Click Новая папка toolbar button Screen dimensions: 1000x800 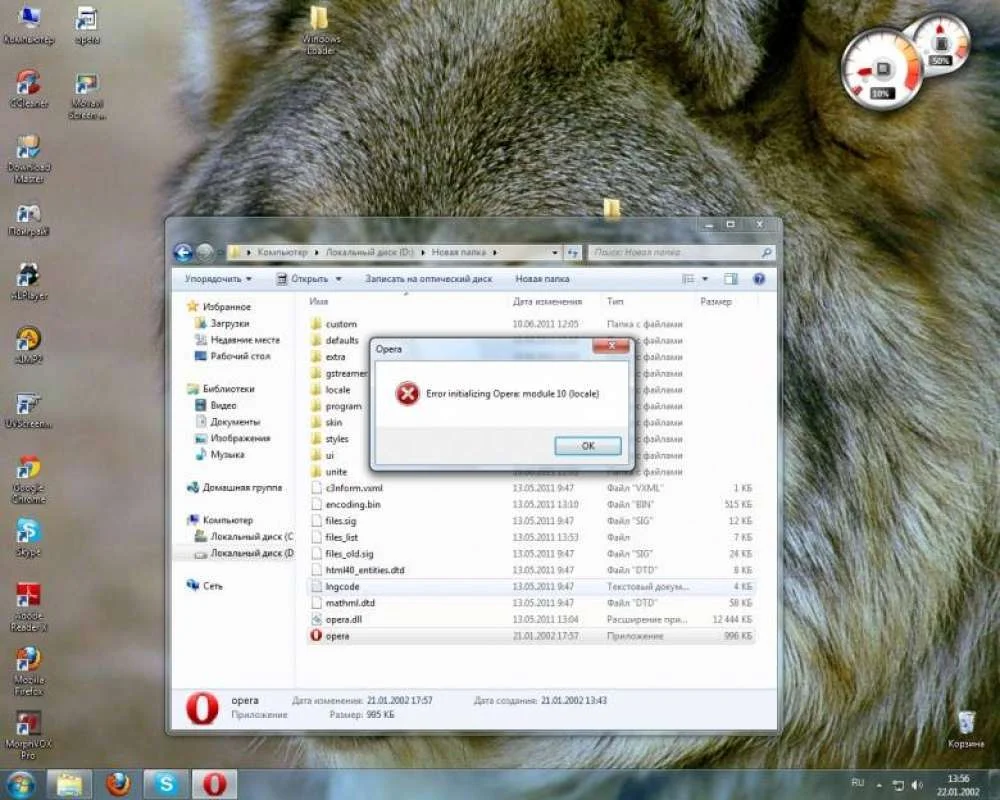point(542,279)
